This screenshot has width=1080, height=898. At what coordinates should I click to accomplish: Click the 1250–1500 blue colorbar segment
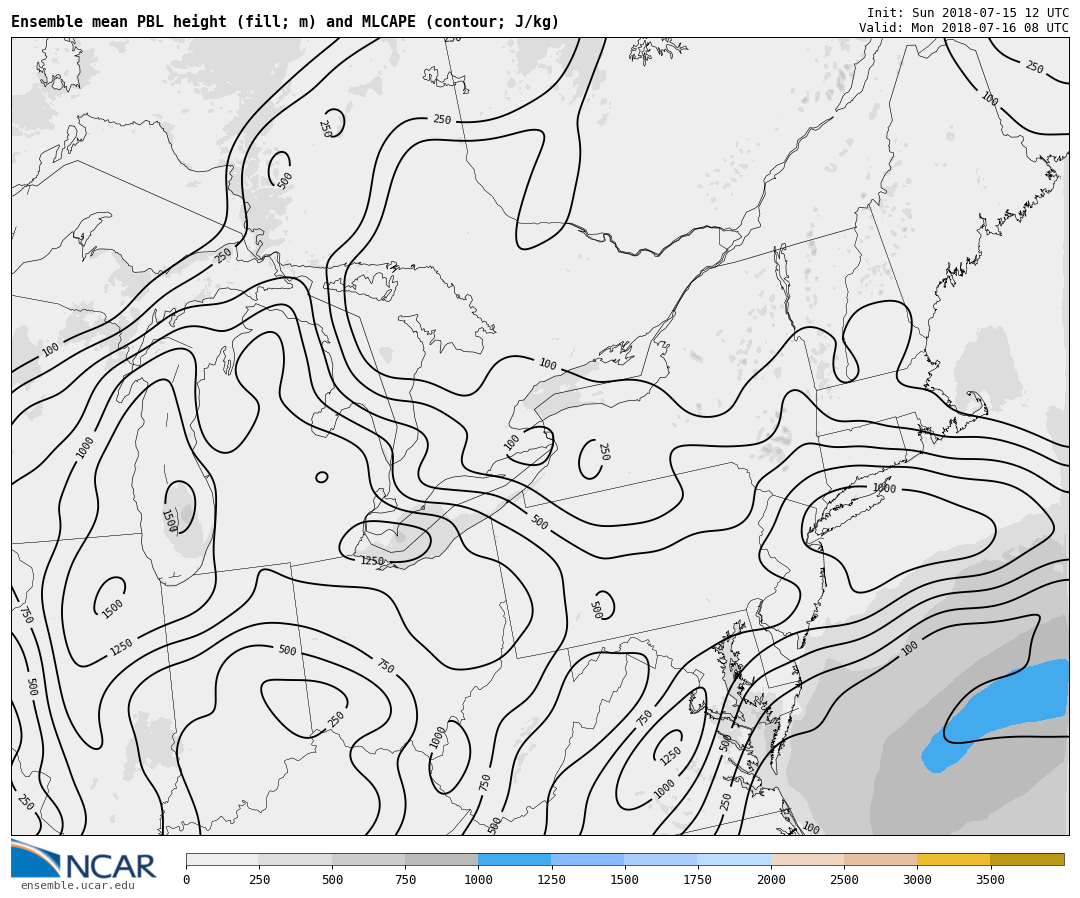588,859
